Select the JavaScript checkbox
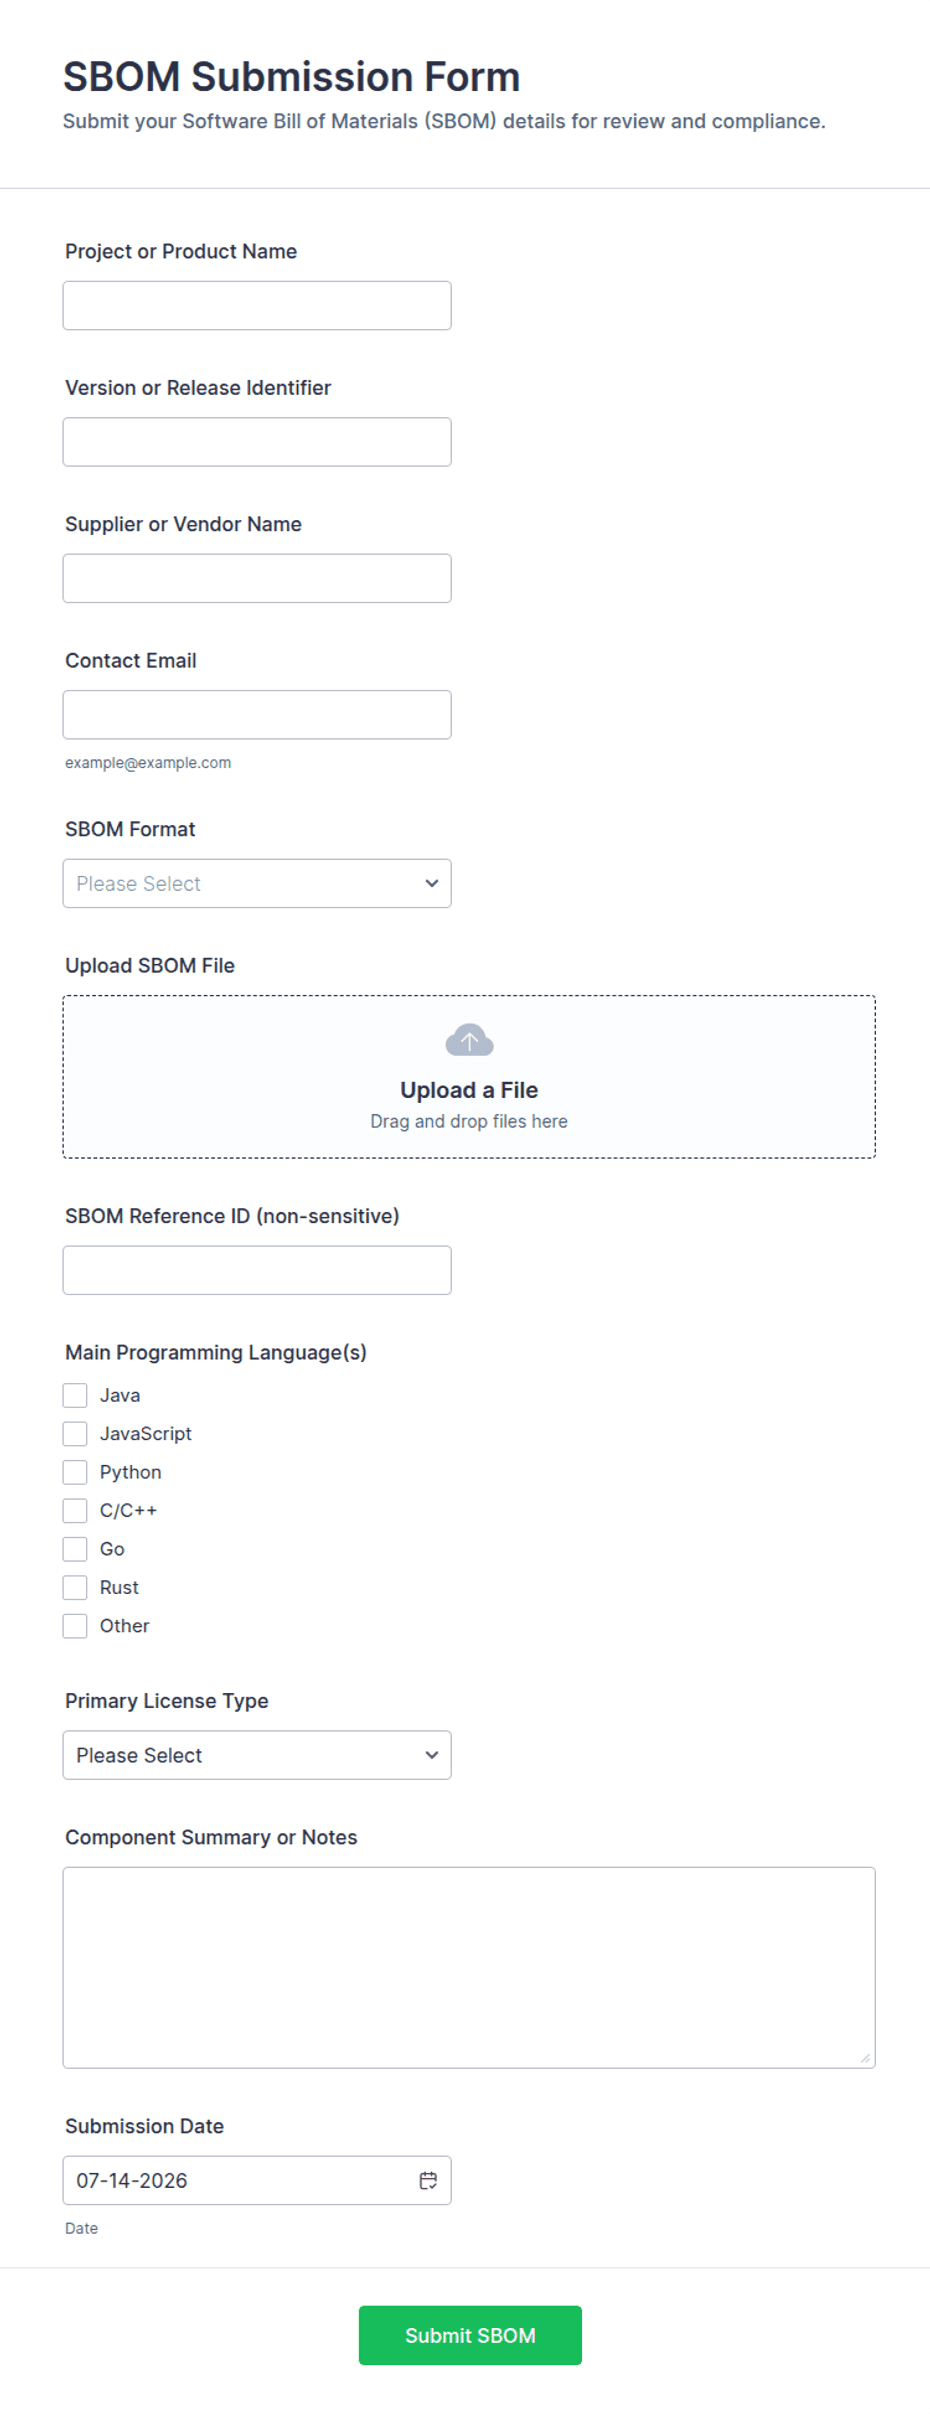This screenshot has width=930, height=2414. click(75, 1434)
